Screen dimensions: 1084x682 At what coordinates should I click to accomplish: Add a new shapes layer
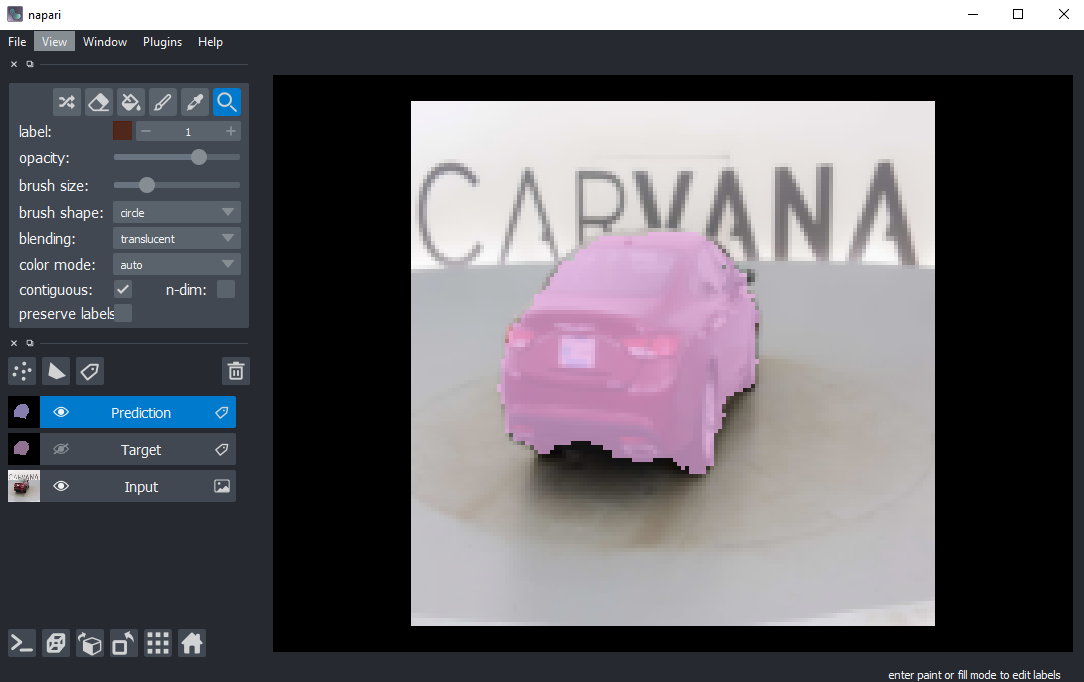pyautogui.click(x=56, y=371)
